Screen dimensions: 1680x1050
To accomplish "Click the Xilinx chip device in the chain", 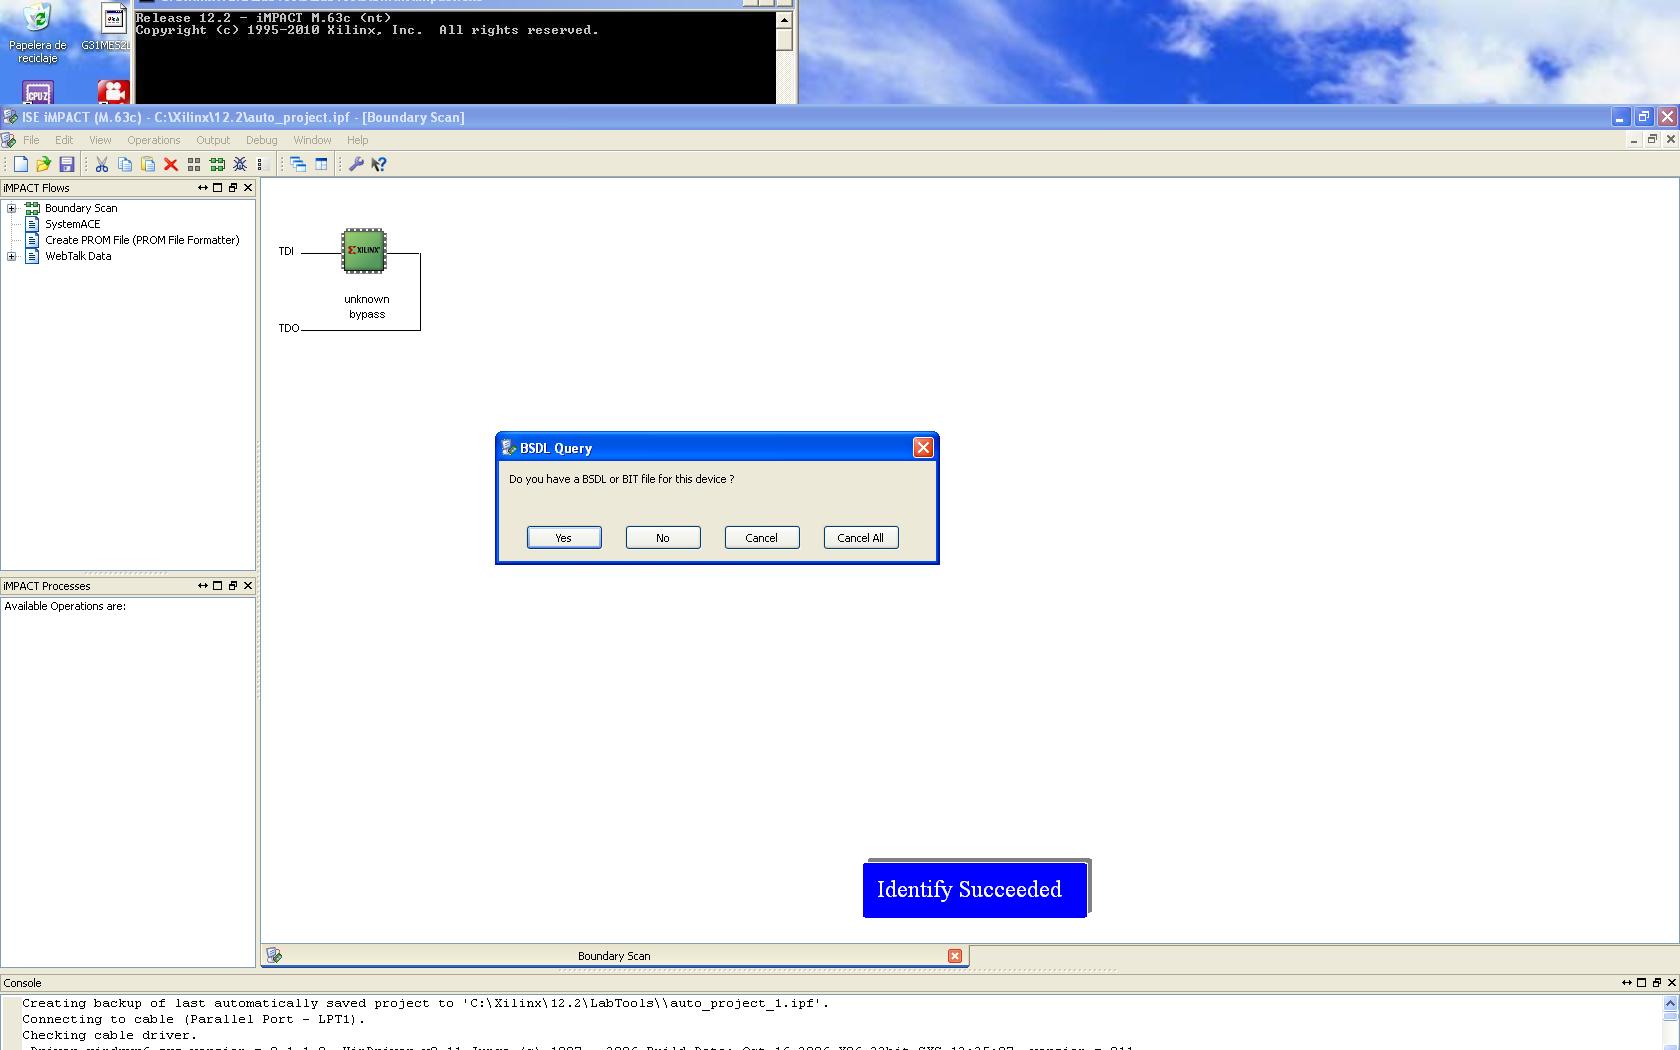I will pos(364,250).
